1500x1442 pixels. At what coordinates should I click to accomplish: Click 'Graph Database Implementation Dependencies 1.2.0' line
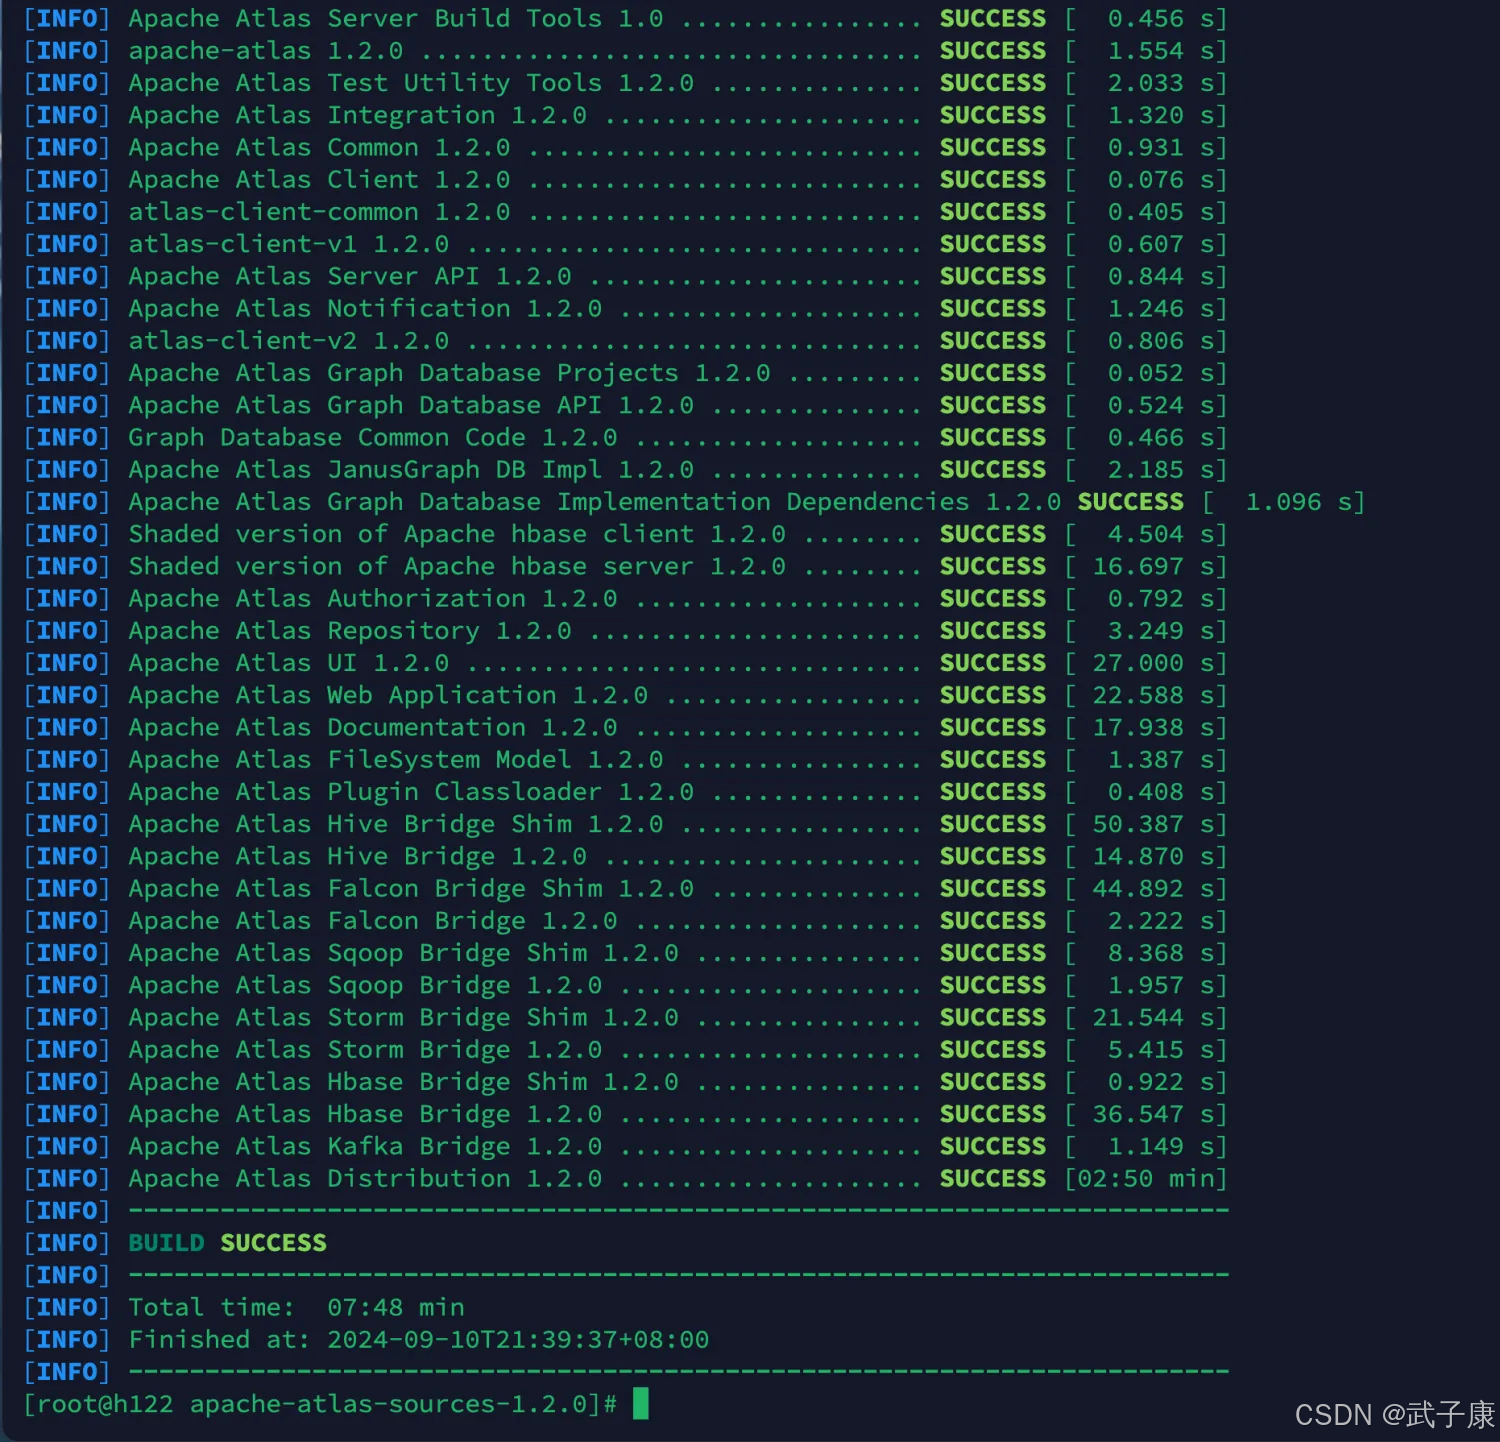pyautogui.click(x=695, y=502)
